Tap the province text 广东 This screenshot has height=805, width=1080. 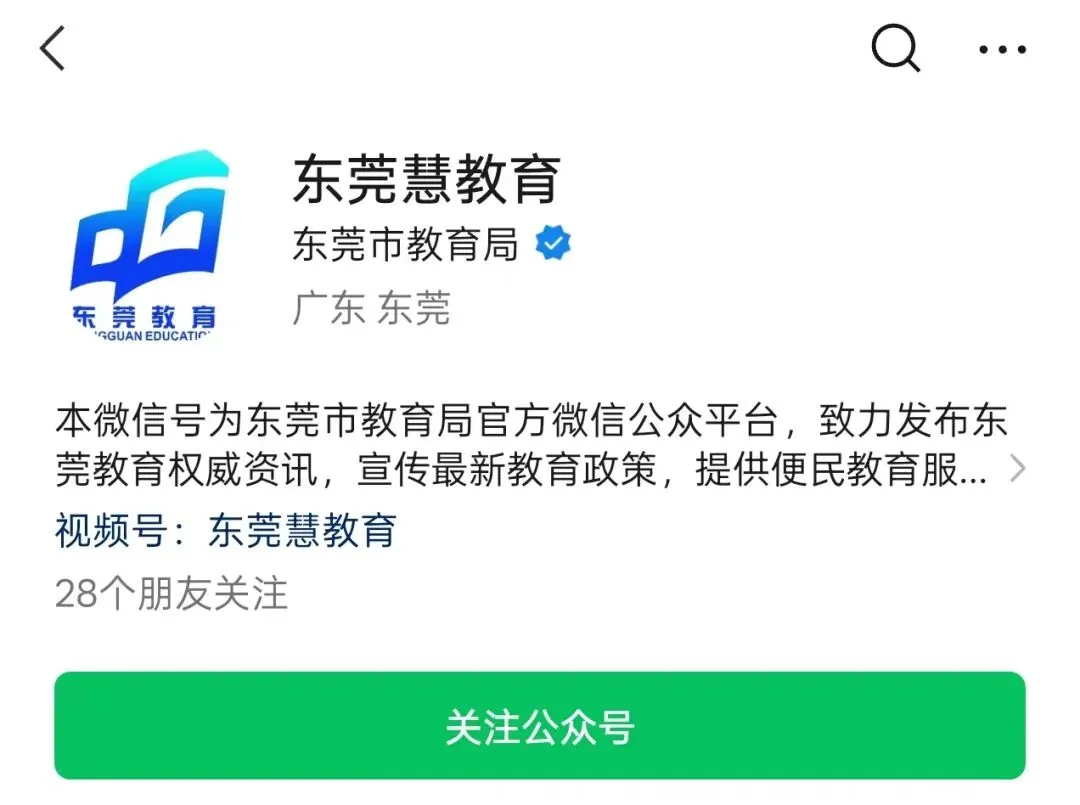(329, 308)
